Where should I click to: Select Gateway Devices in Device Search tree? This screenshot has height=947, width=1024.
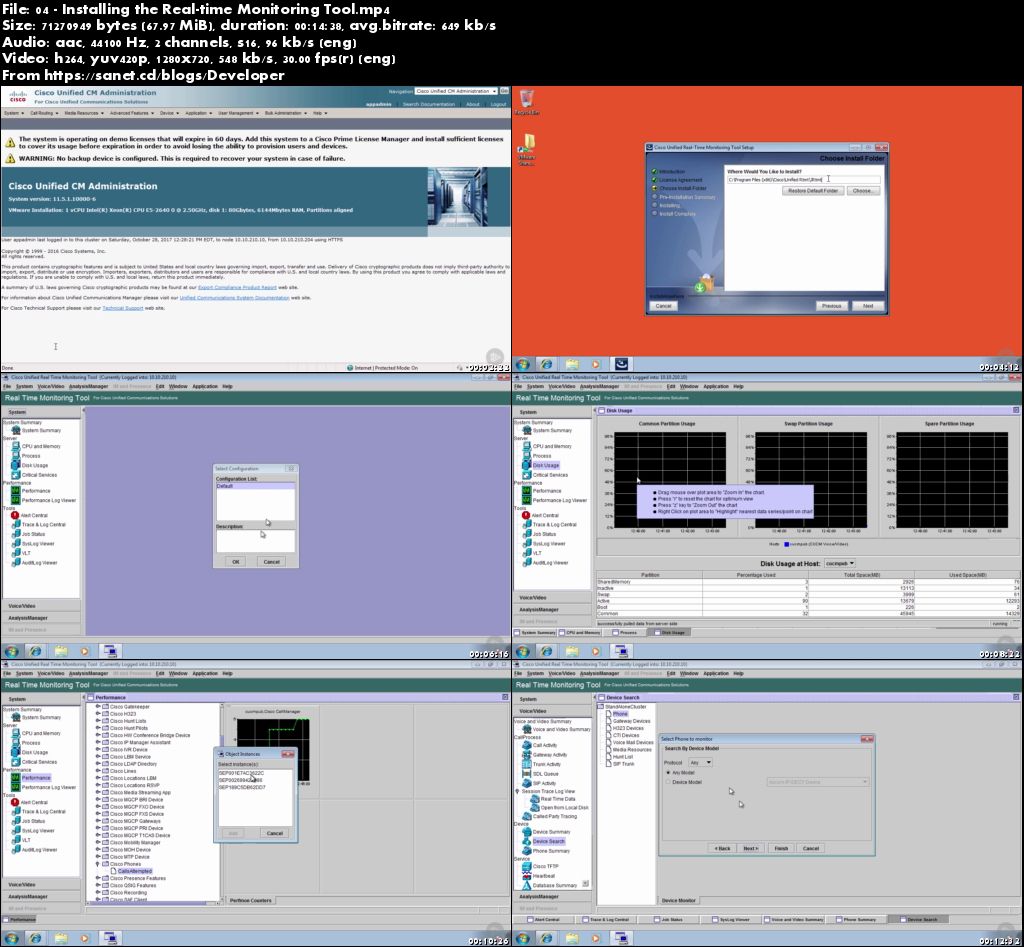click(632, 721)
